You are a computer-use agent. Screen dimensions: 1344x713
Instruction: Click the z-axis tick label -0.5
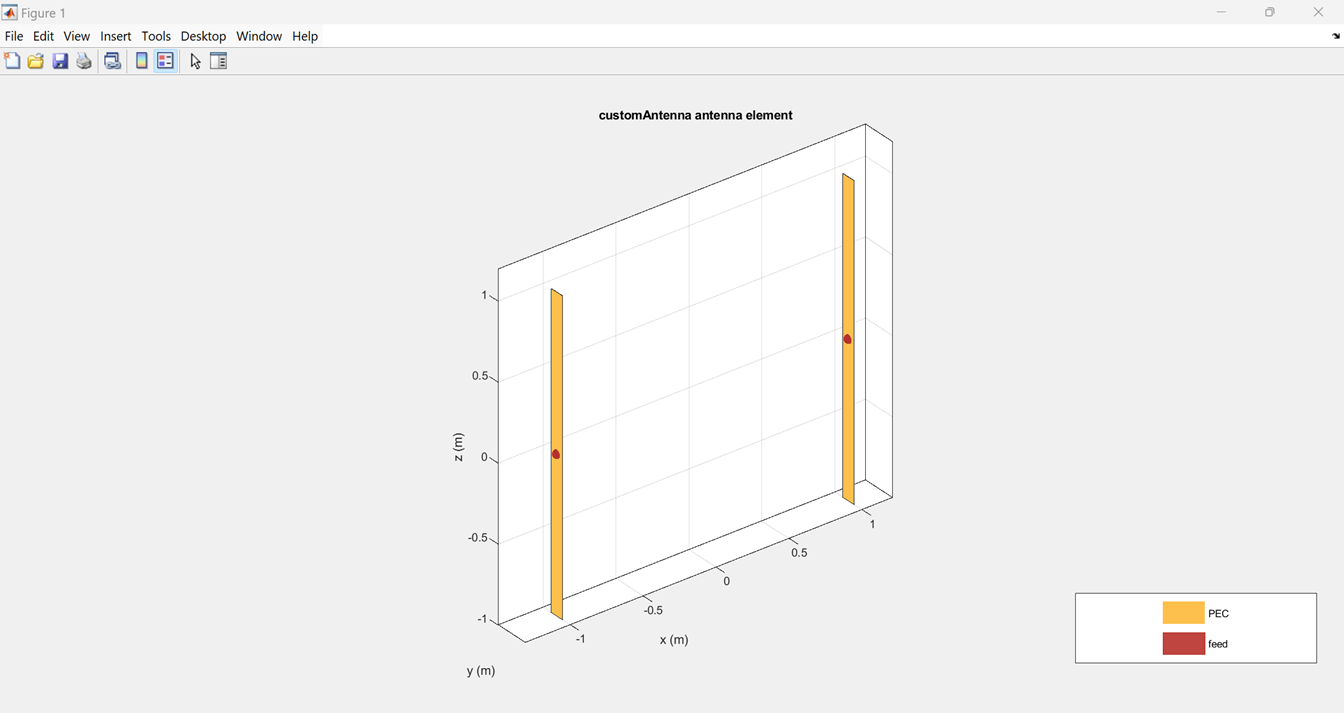coord(478,538)
